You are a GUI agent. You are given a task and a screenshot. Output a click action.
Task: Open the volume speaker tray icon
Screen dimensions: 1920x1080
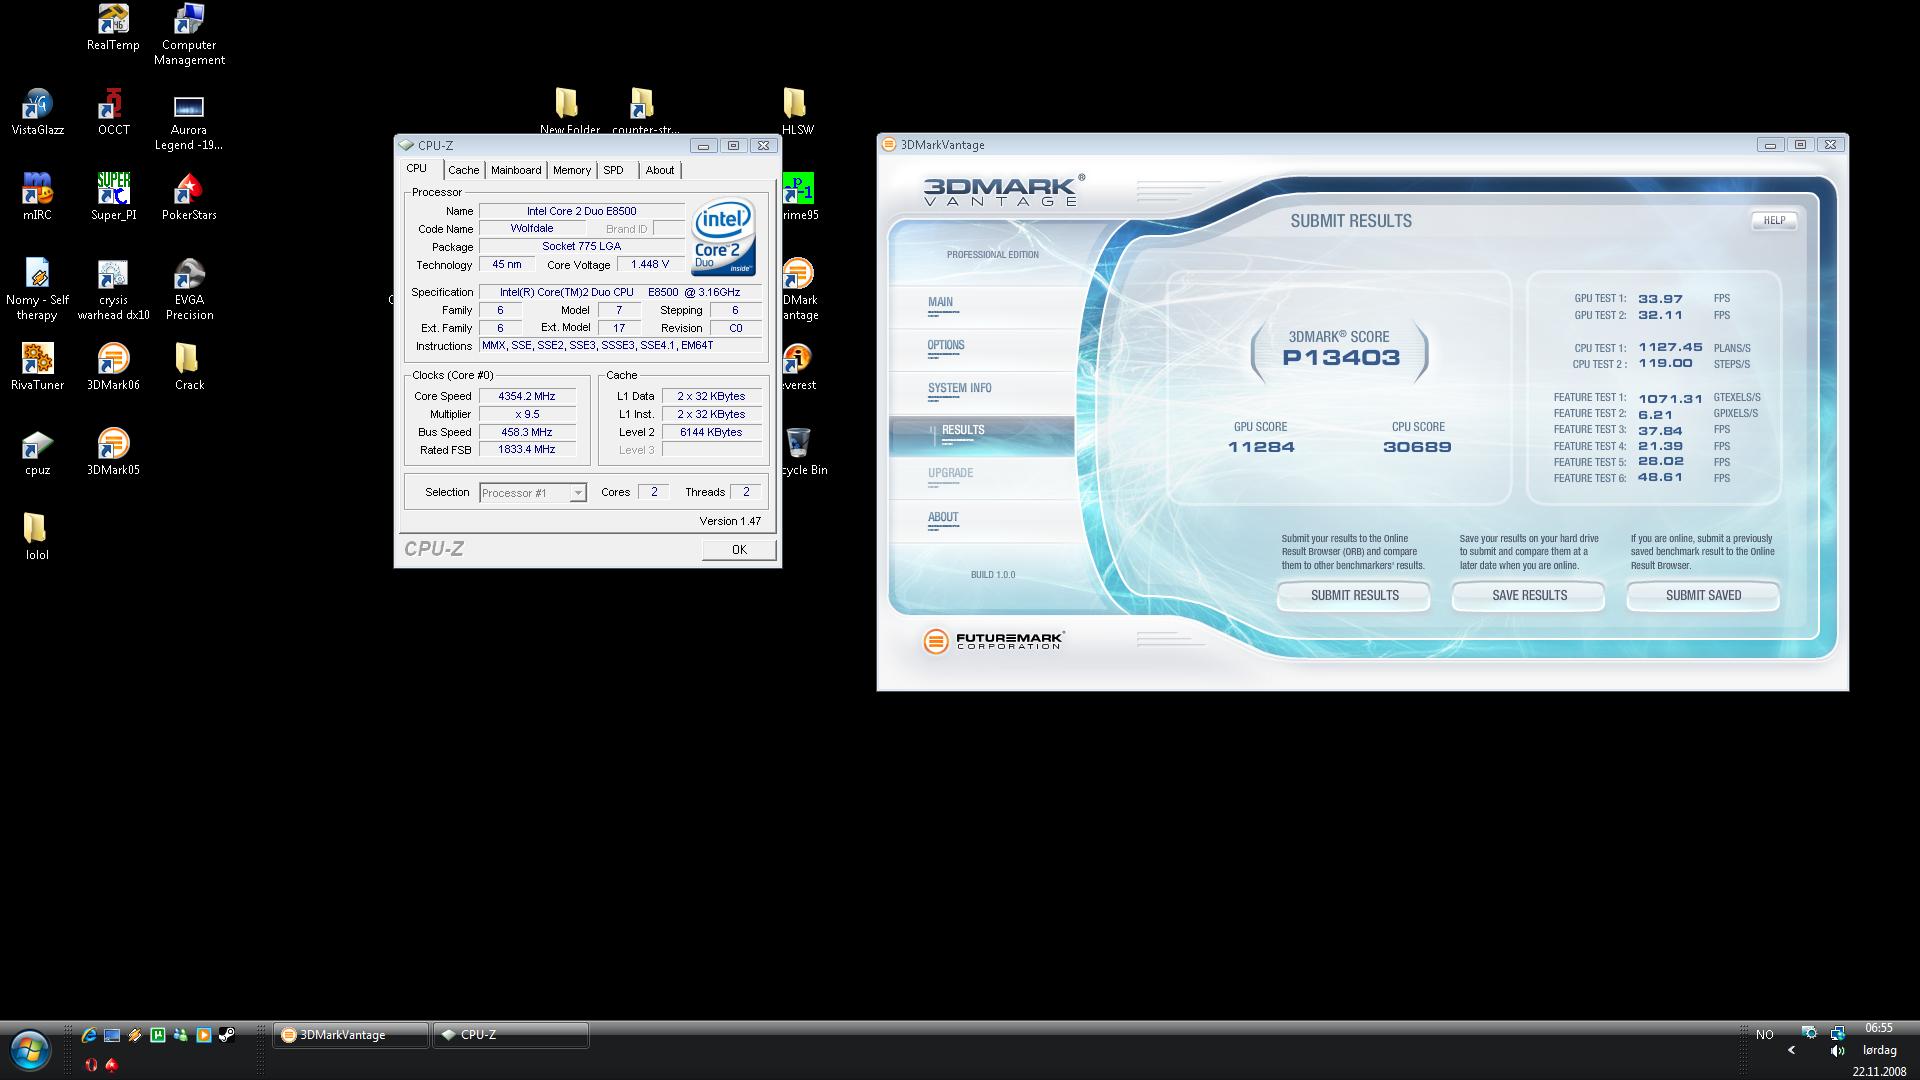(x=1837, y=1051)
